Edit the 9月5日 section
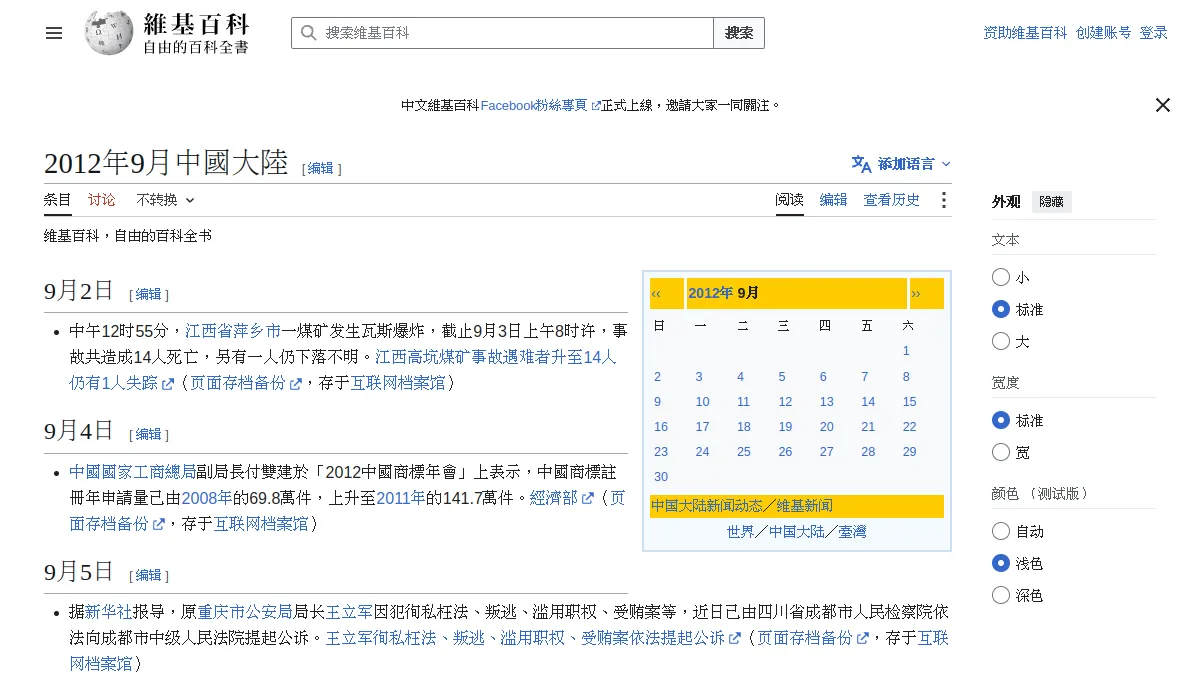Viewport: 1200px width, 675px height. click(x=149, y=575)
